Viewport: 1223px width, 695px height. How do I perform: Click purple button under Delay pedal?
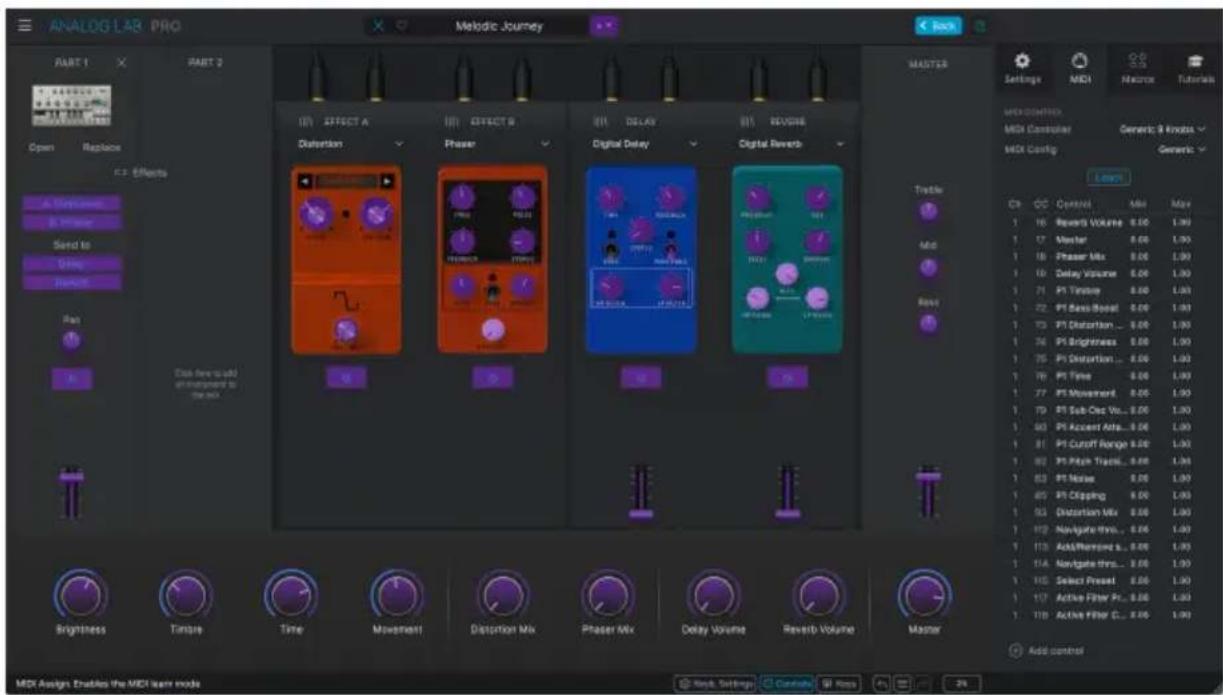click(641, 377)
